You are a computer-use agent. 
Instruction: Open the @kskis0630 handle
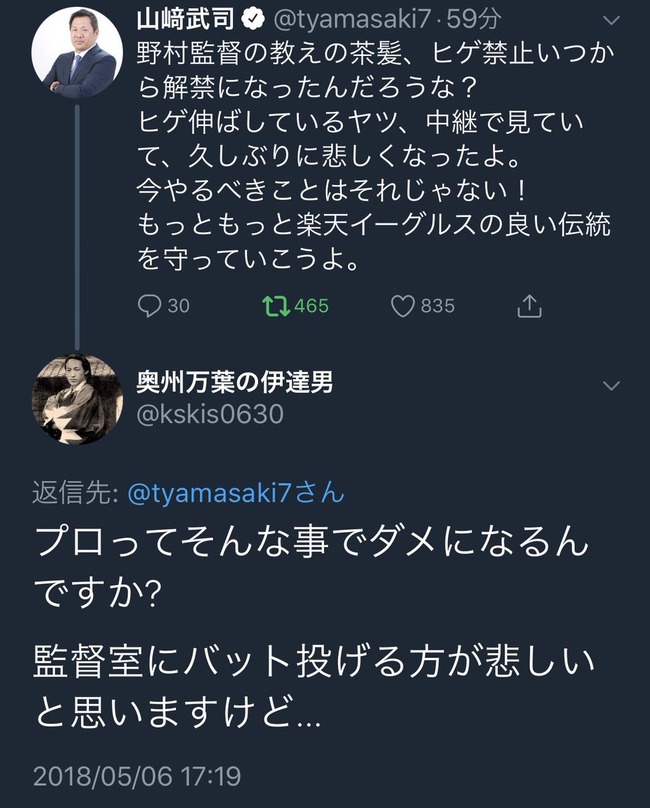coord(209,414)
